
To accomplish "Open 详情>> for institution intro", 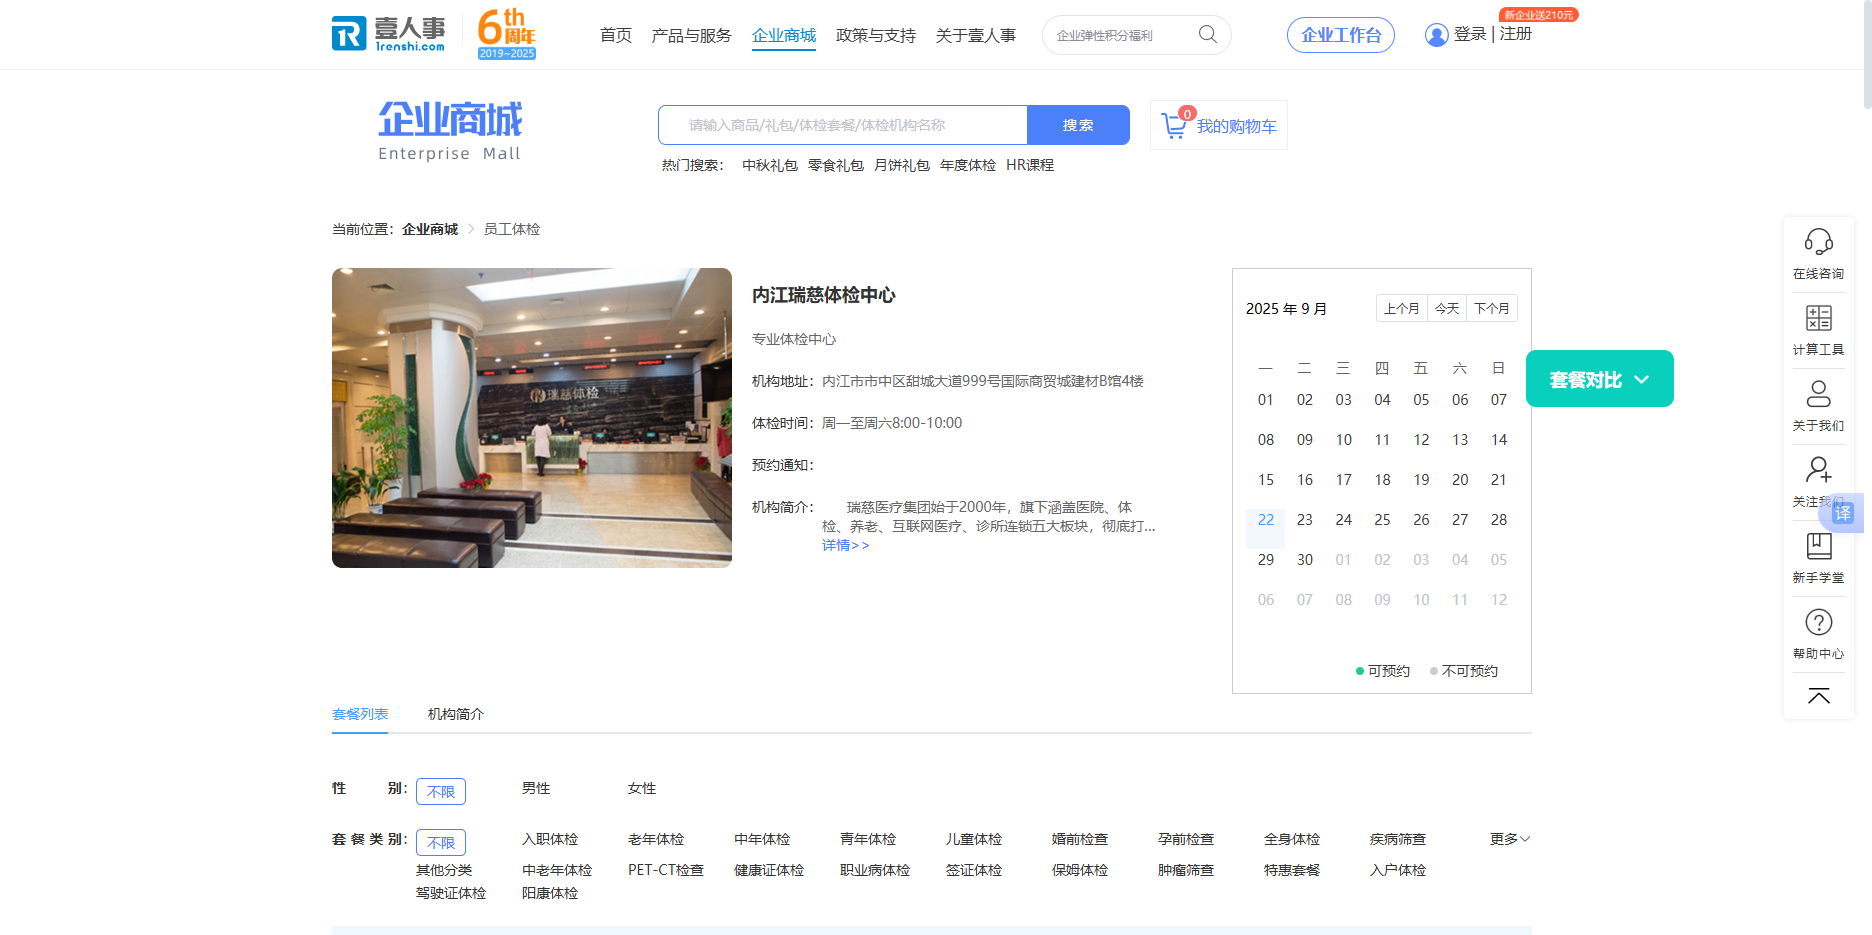I will tap(846, 545).
